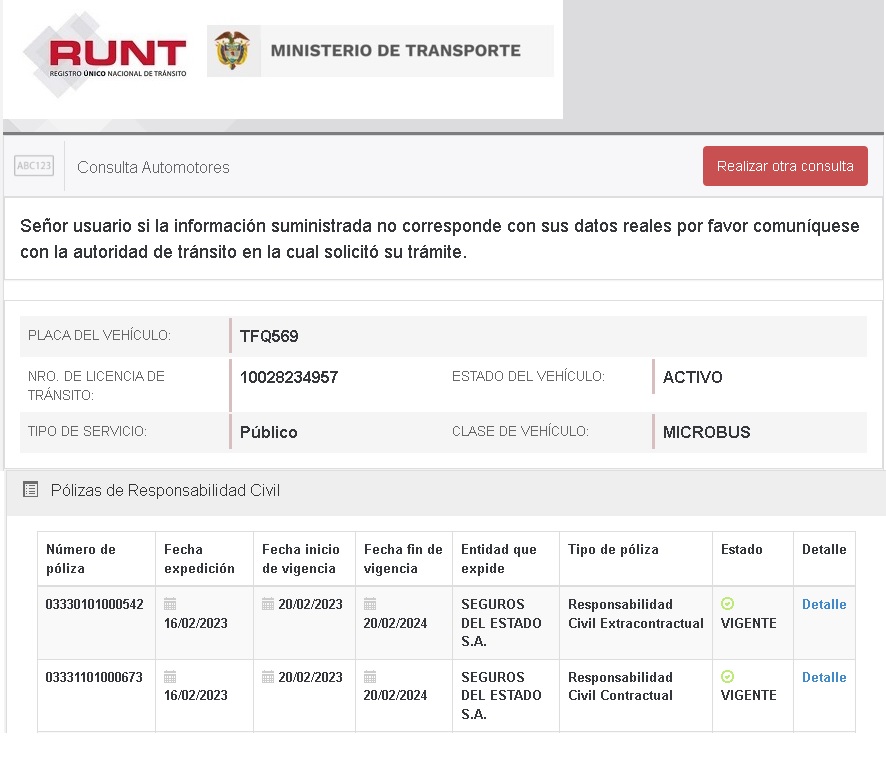
Task: Click the Número de póliza column header
Action: pyautogui.click(x=81, y=559)
